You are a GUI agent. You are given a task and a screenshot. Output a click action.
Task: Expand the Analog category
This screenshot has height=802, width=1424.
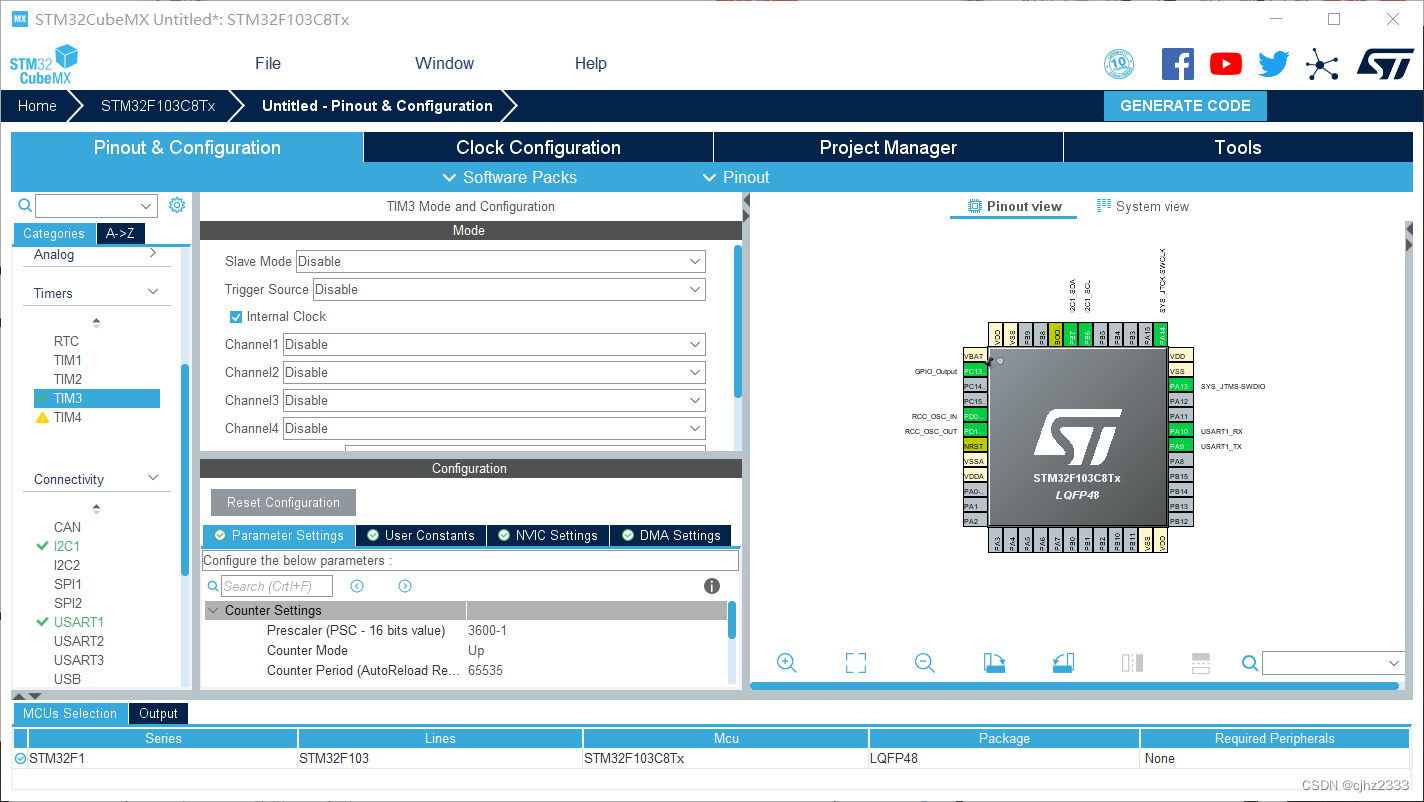click(153, 254)
